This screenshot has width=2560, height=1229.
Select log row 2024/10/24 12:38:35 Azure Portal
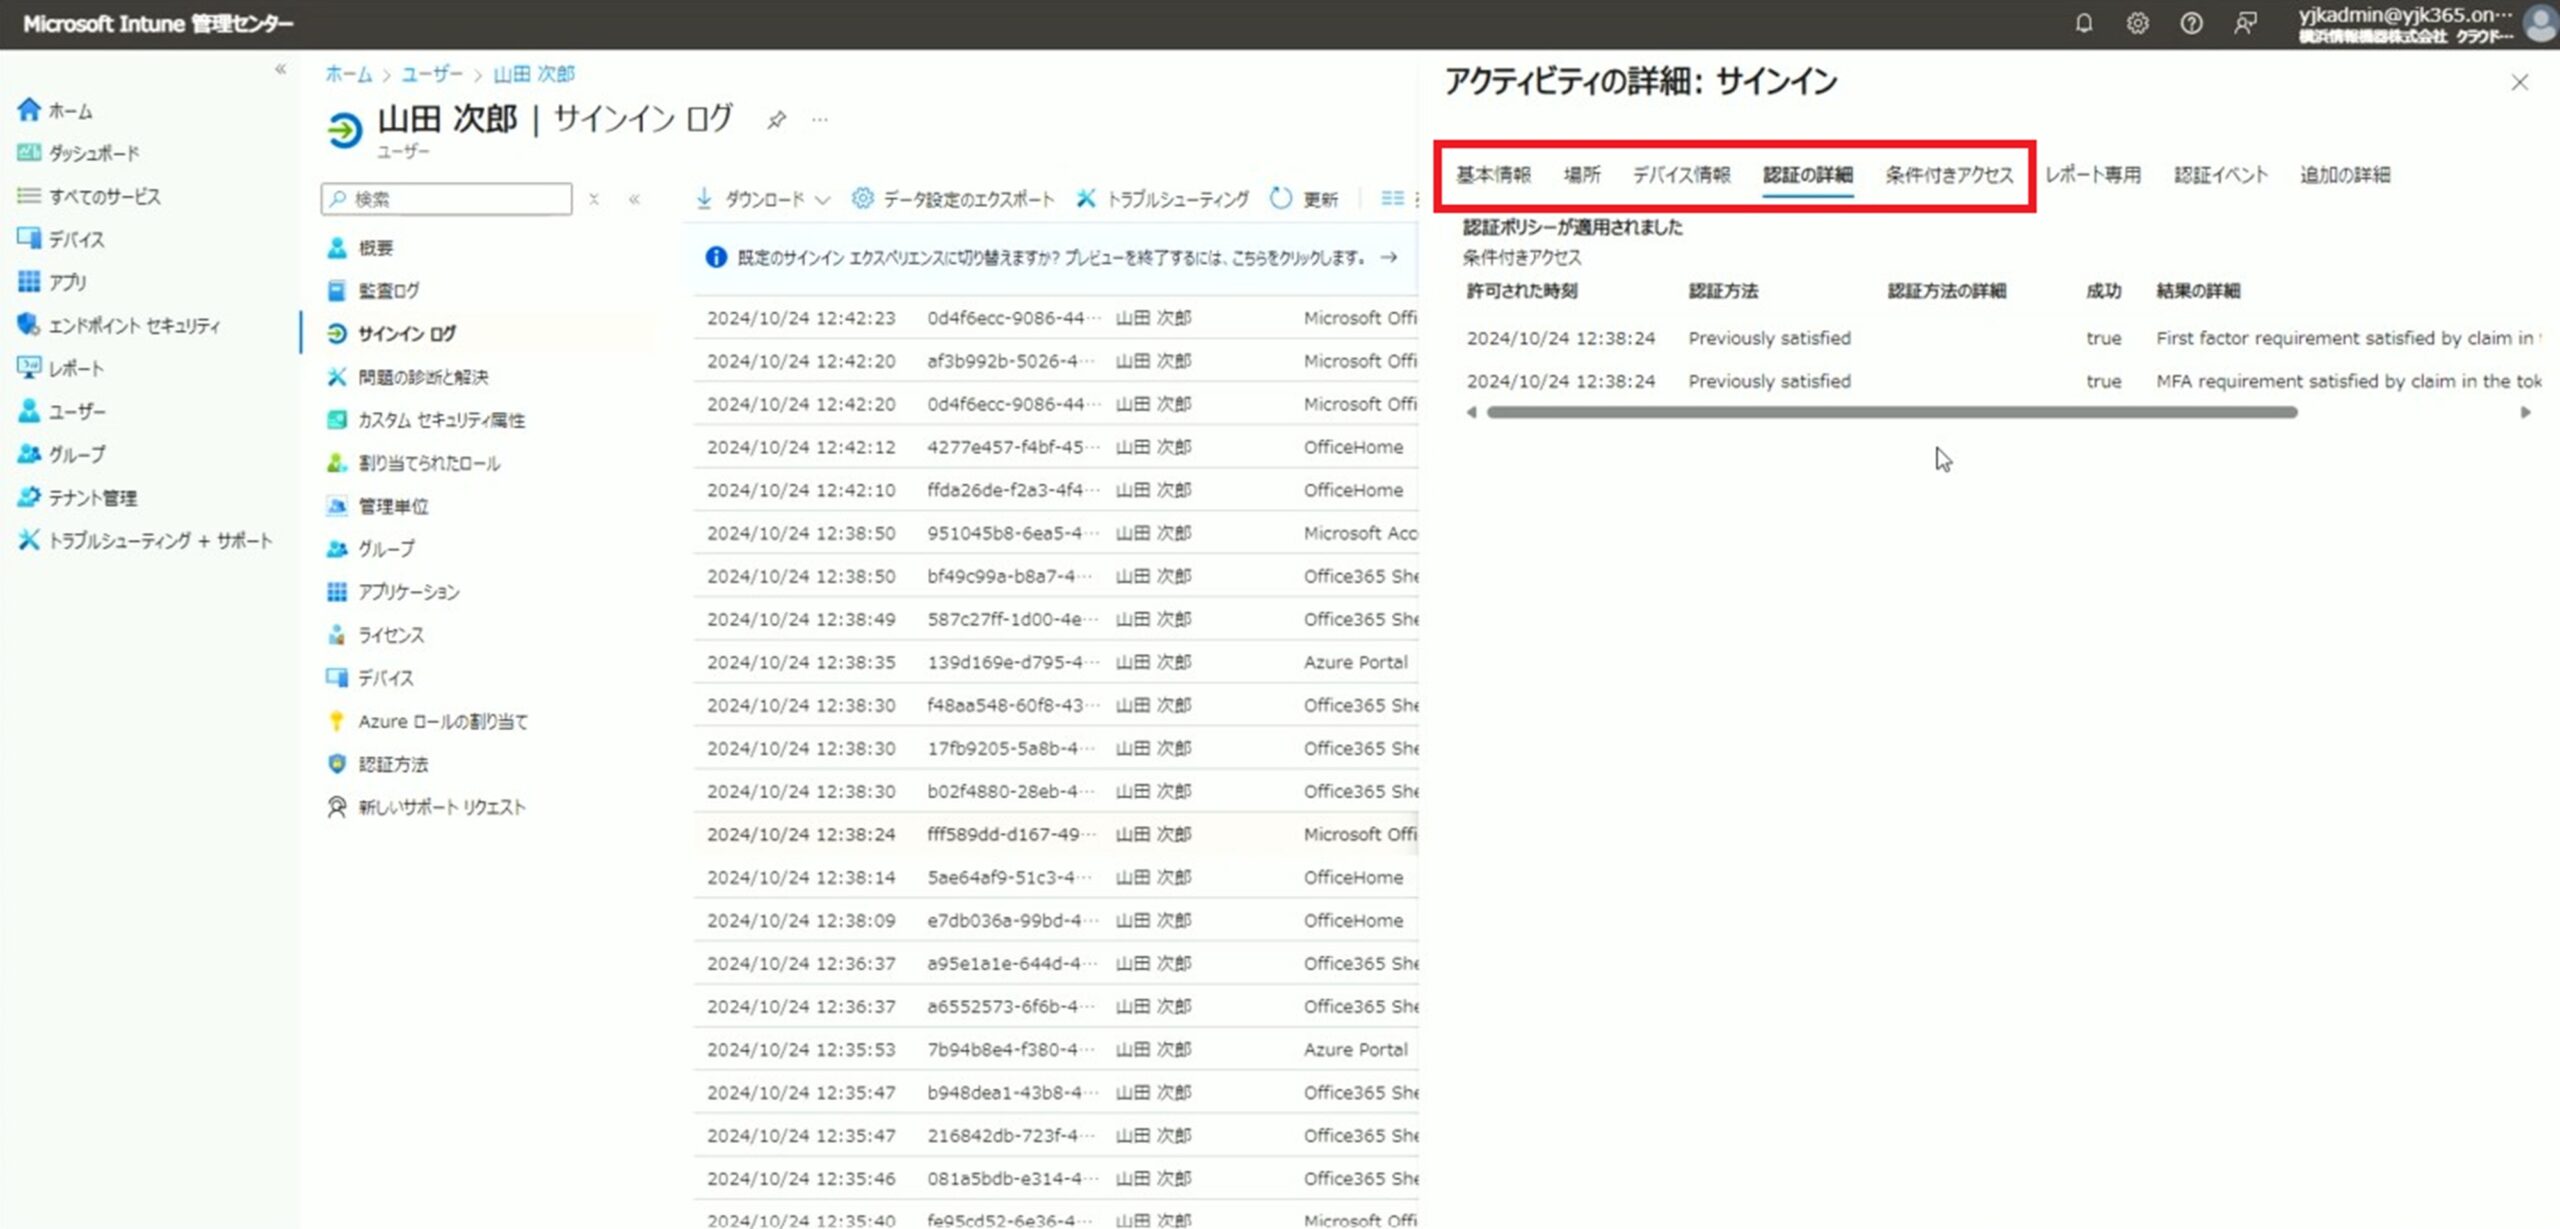click(1056, 662)
